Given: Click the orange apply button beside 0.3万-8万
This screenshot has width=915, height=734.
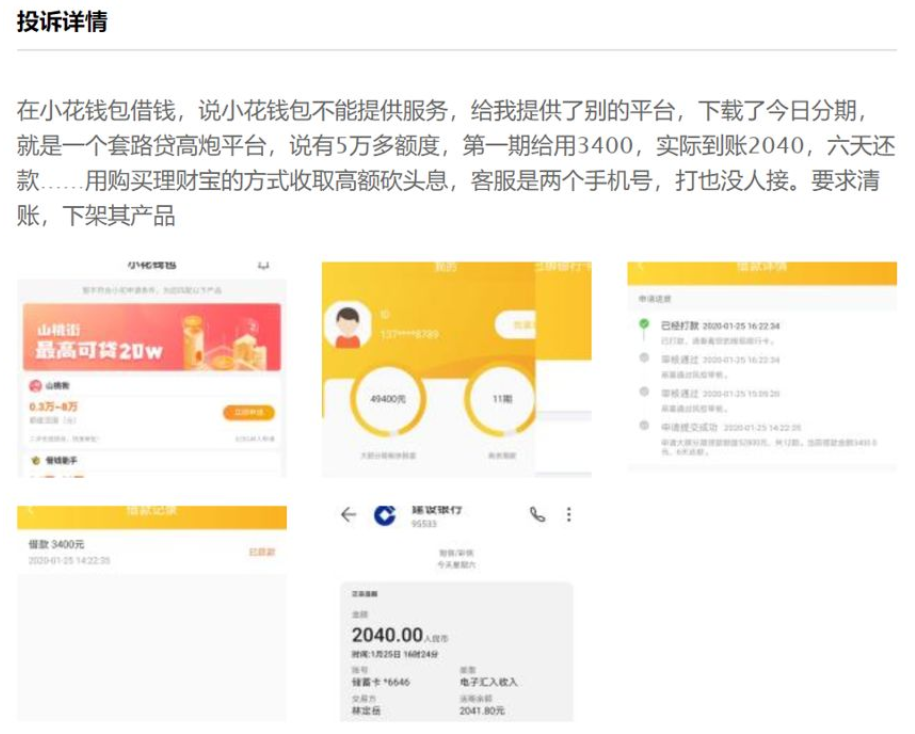Looking at the screenshot, I should 249,413.
